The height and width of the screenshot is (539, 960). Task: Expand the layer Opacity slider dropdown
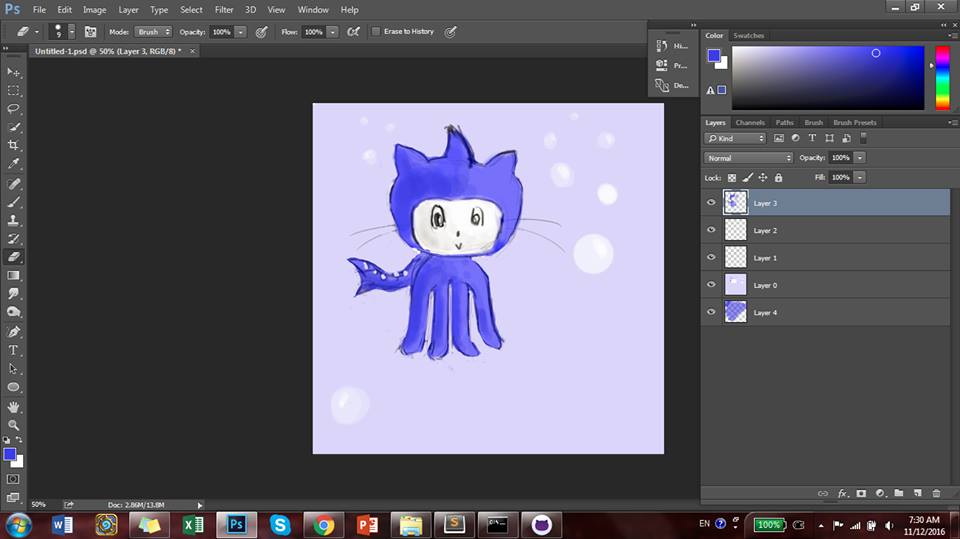860,158
